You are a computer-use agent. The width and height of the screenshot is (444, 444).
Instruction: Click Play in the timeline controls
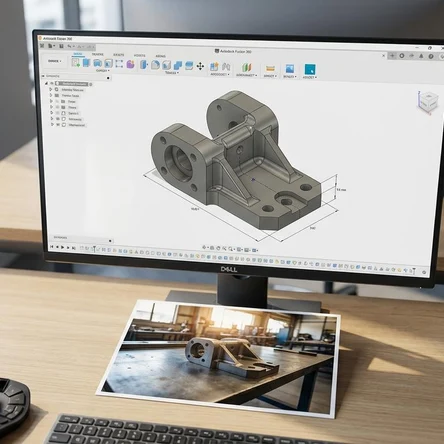pos(62,247)
